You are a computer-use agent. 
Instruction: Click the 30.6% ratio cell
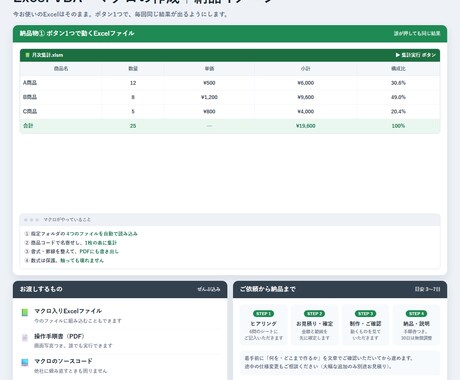pos(398,83)
